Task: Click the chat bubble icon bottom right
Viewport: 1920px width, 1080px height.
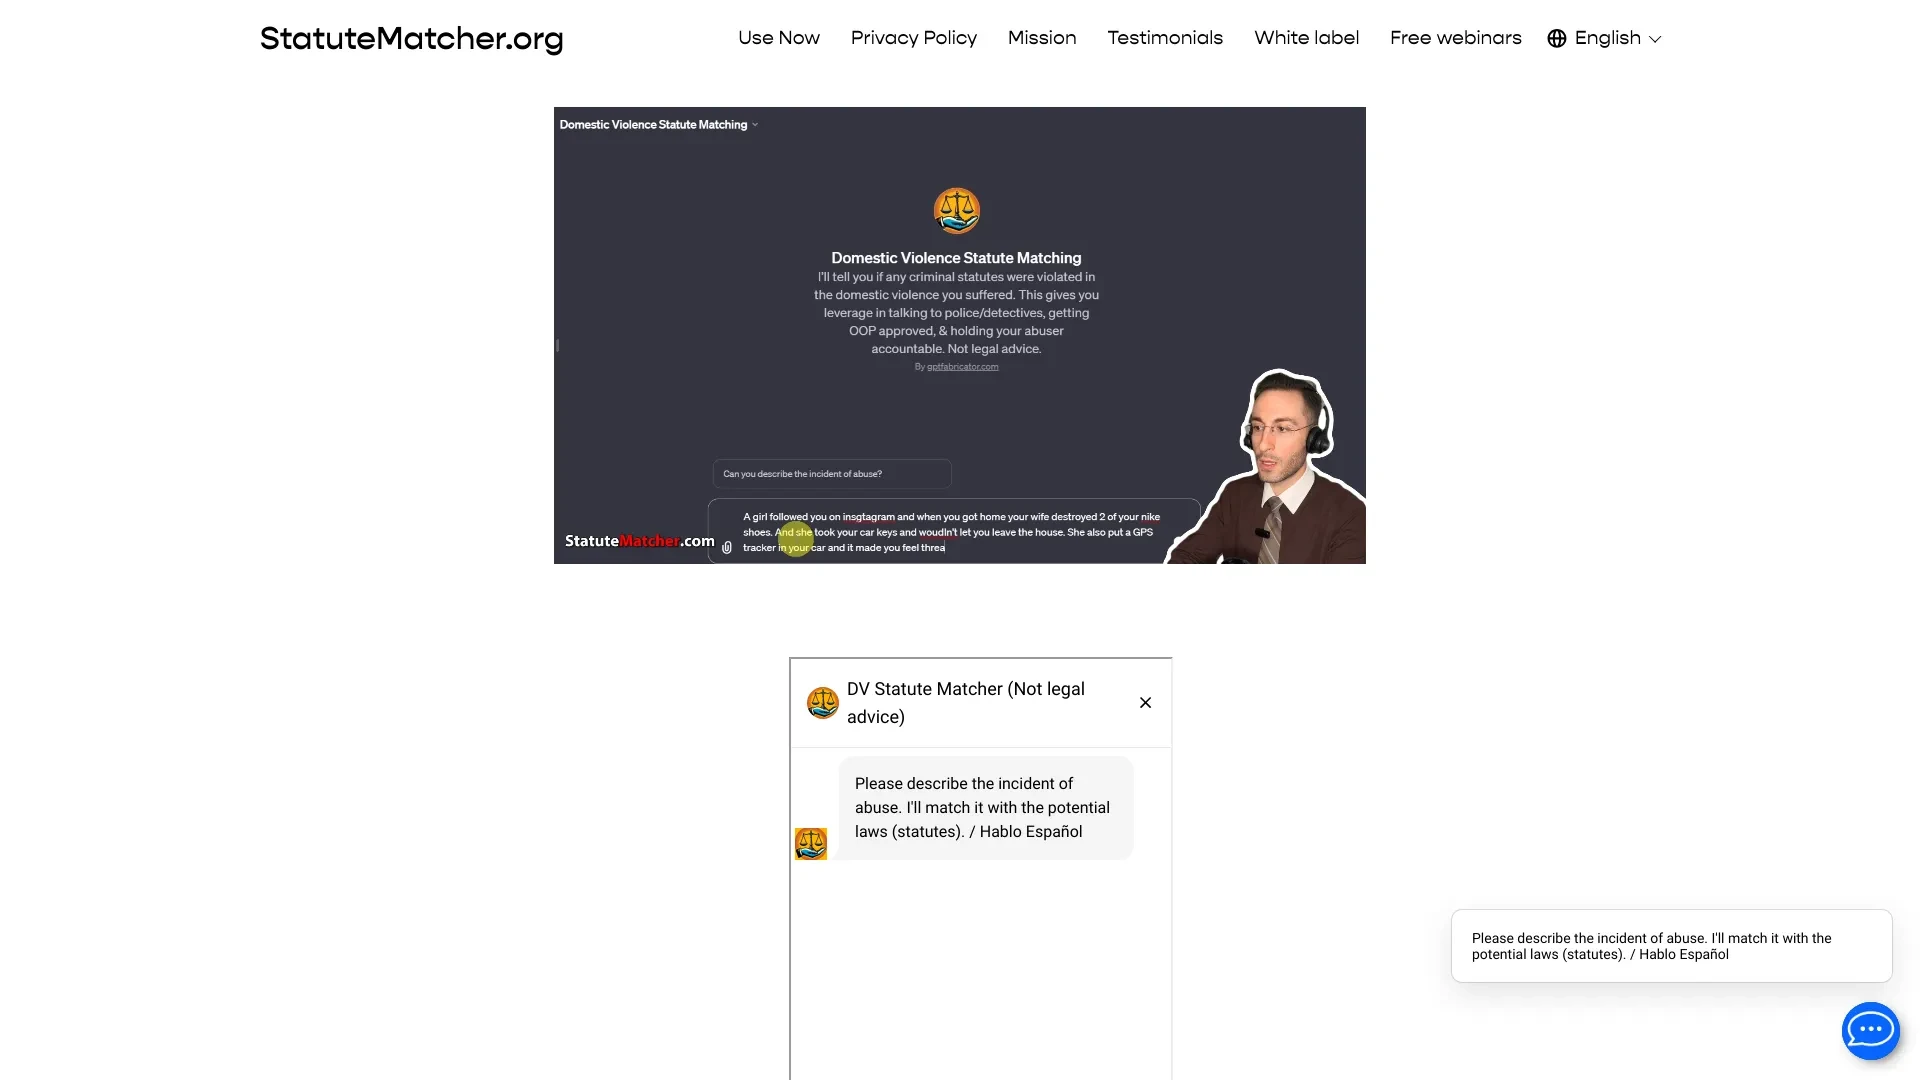Action: [1871, 1031]
